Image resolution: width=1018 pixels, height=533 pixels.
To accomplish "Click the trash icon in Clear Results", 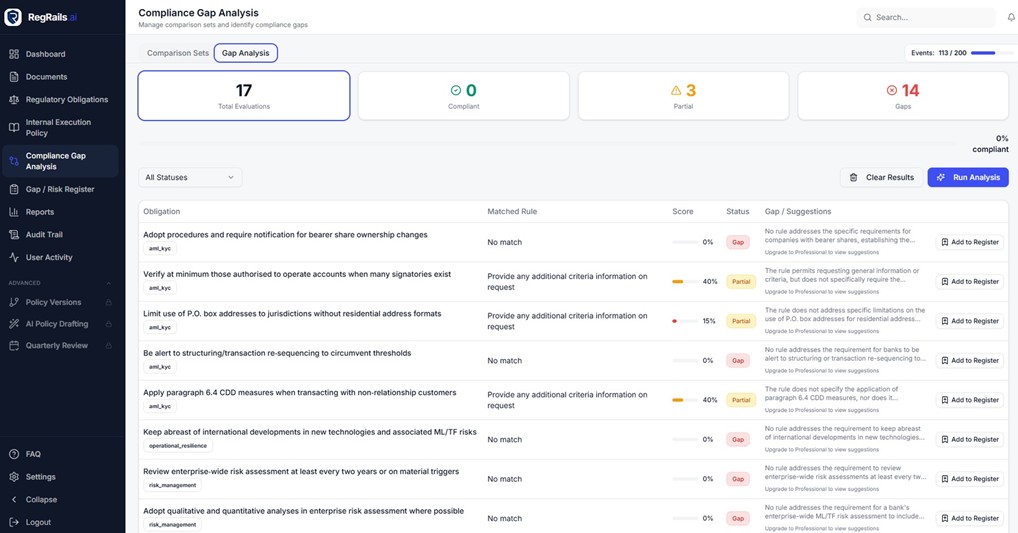I will point(854,177).
